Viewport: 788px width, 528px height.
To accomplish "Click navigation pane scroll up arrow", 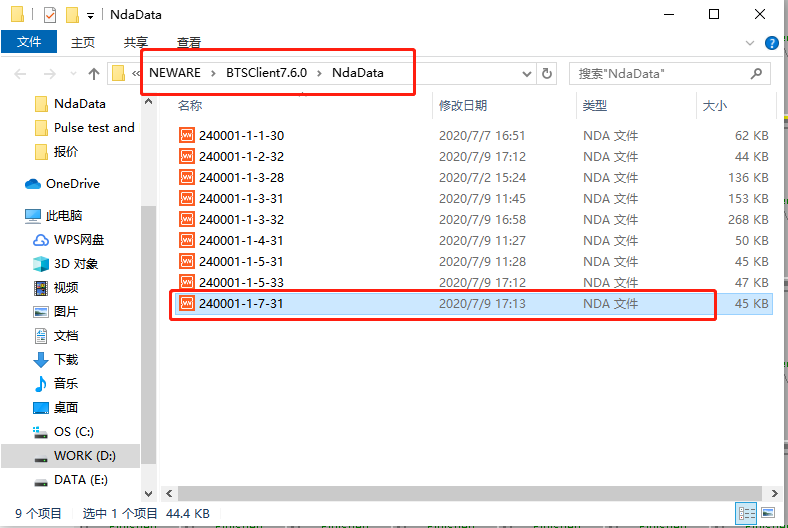I will [x=148, y=101].
